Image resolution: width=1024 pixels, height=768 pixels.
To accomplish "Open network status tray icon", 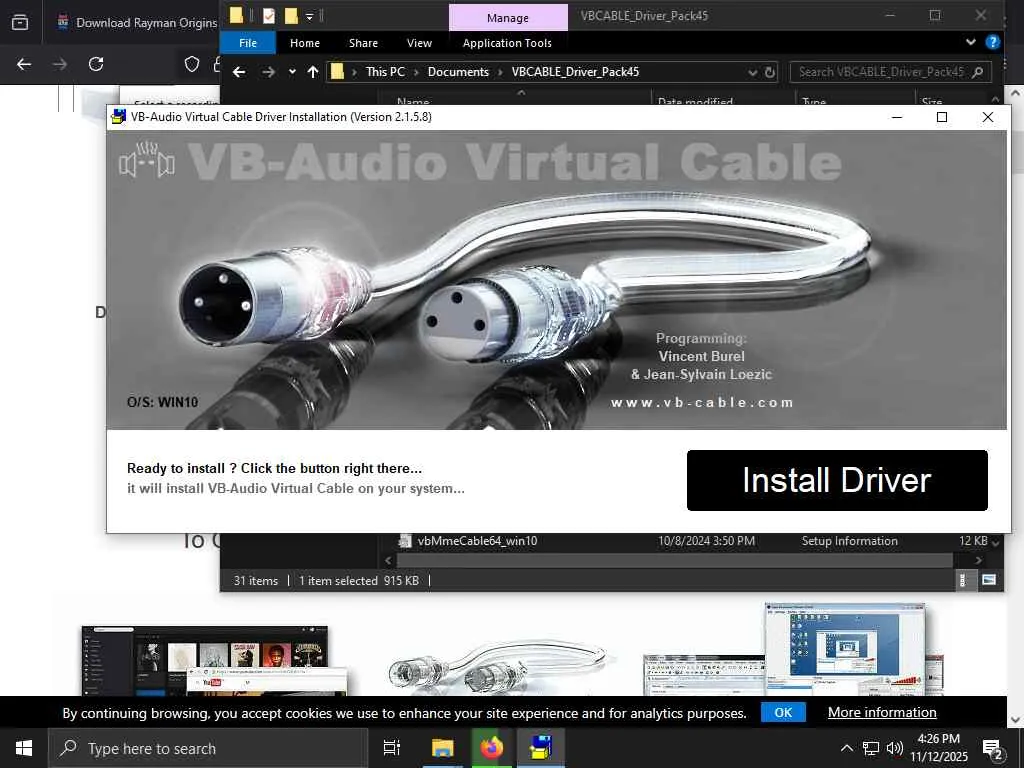I will pyautogui.click(x=871, y=748).
